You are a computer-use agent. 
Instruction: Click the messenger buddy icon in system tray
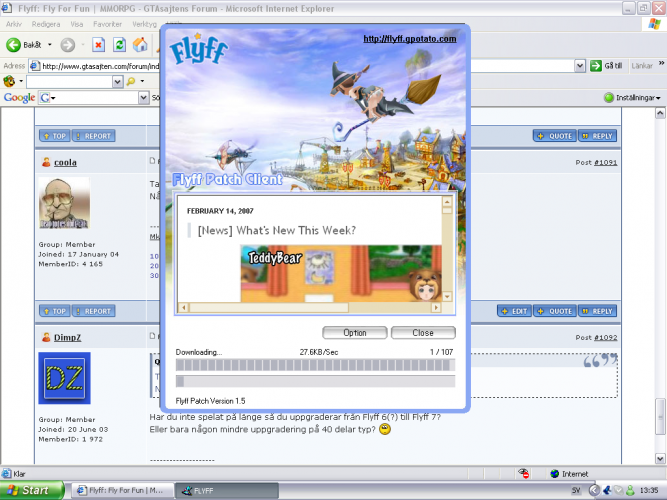click(630, 490)
